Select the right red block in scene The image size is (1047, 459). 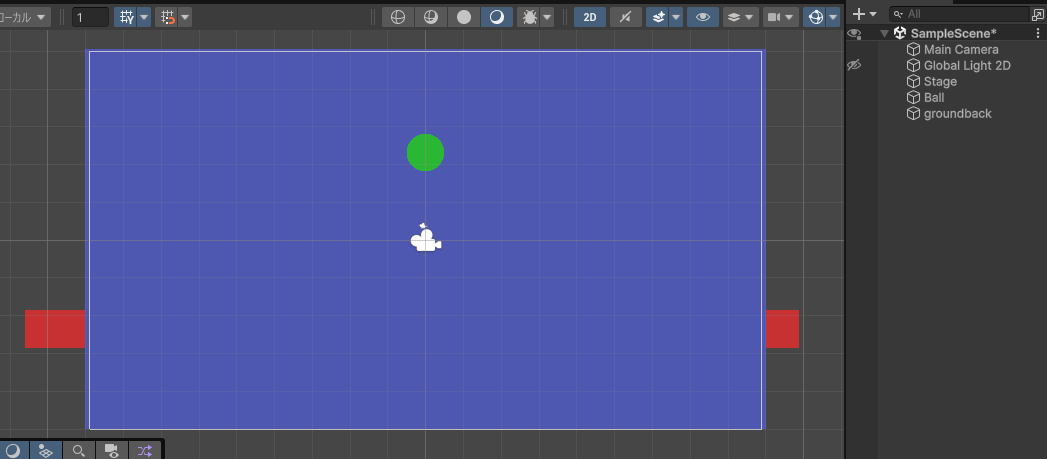pyautogui.click(x=782, y=329)
